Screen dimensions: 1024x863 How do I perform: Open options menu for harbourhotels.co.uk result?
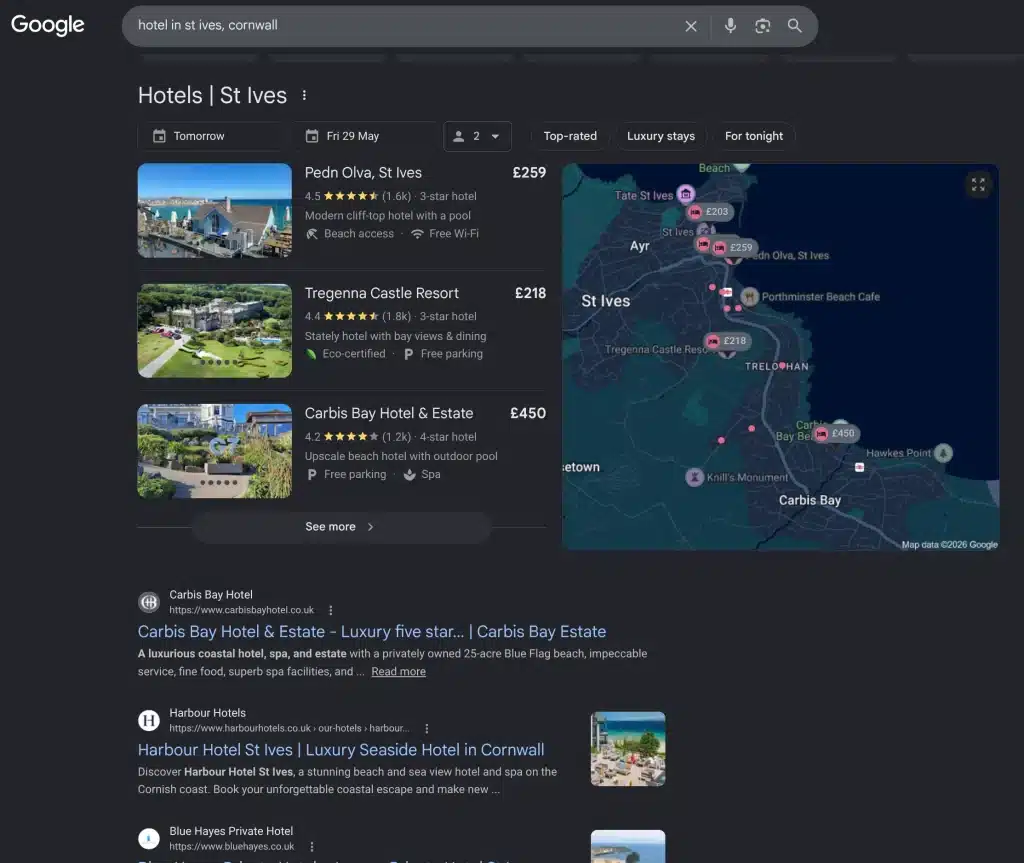point(426,728)
